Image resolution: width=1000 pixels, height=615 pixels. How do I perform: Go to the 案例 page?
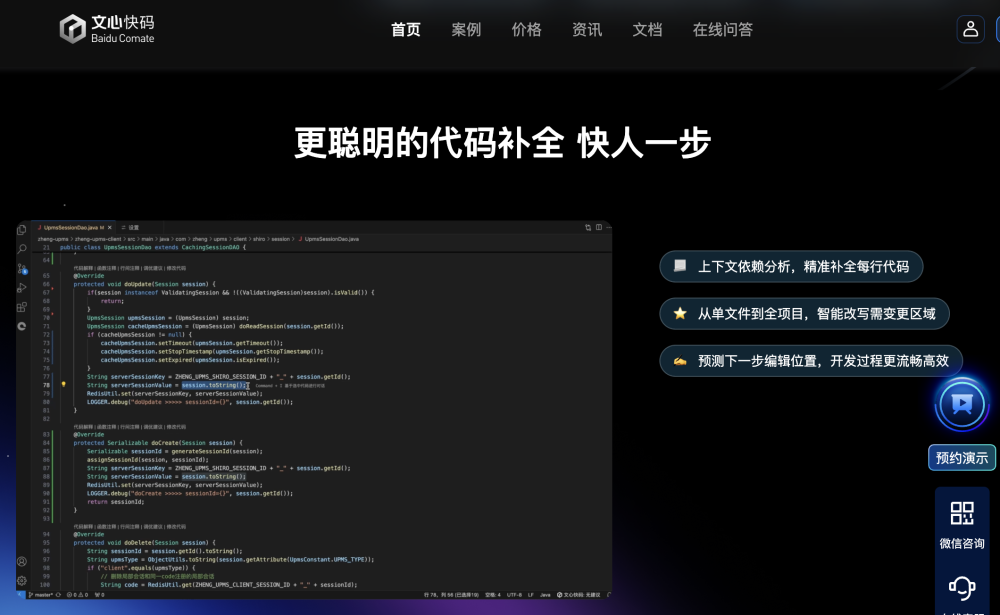click(466, 30)
